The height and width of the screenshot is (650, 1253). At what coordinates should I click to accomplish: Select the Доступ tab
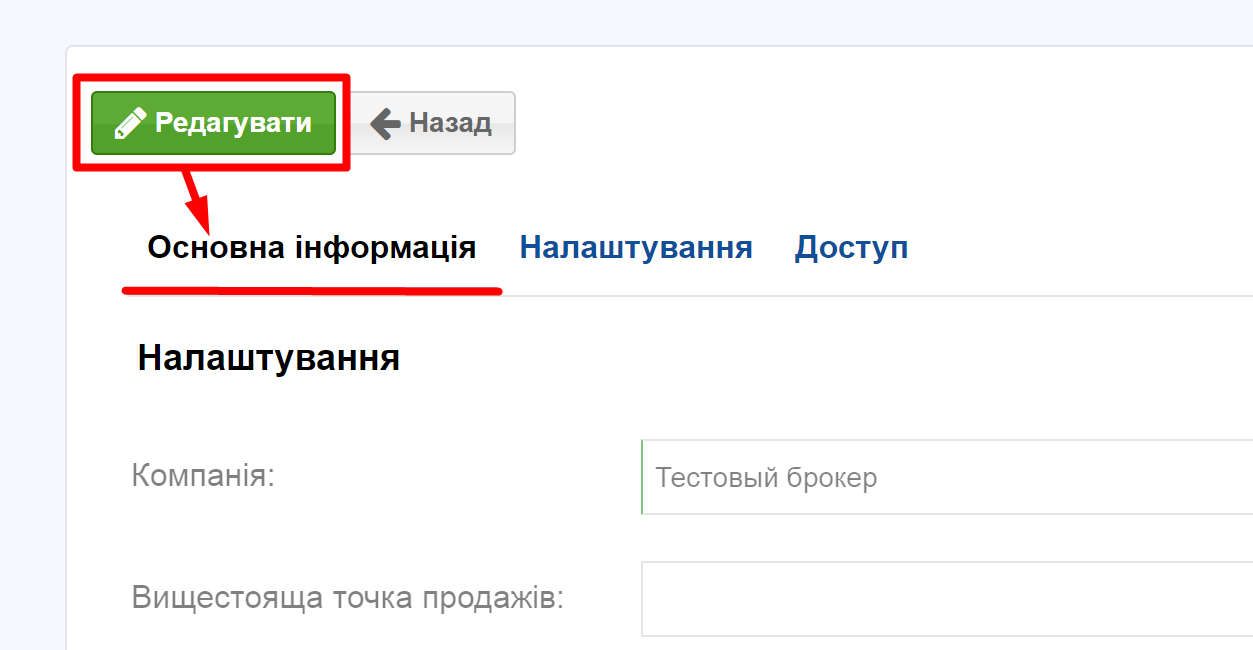(851, 247)
